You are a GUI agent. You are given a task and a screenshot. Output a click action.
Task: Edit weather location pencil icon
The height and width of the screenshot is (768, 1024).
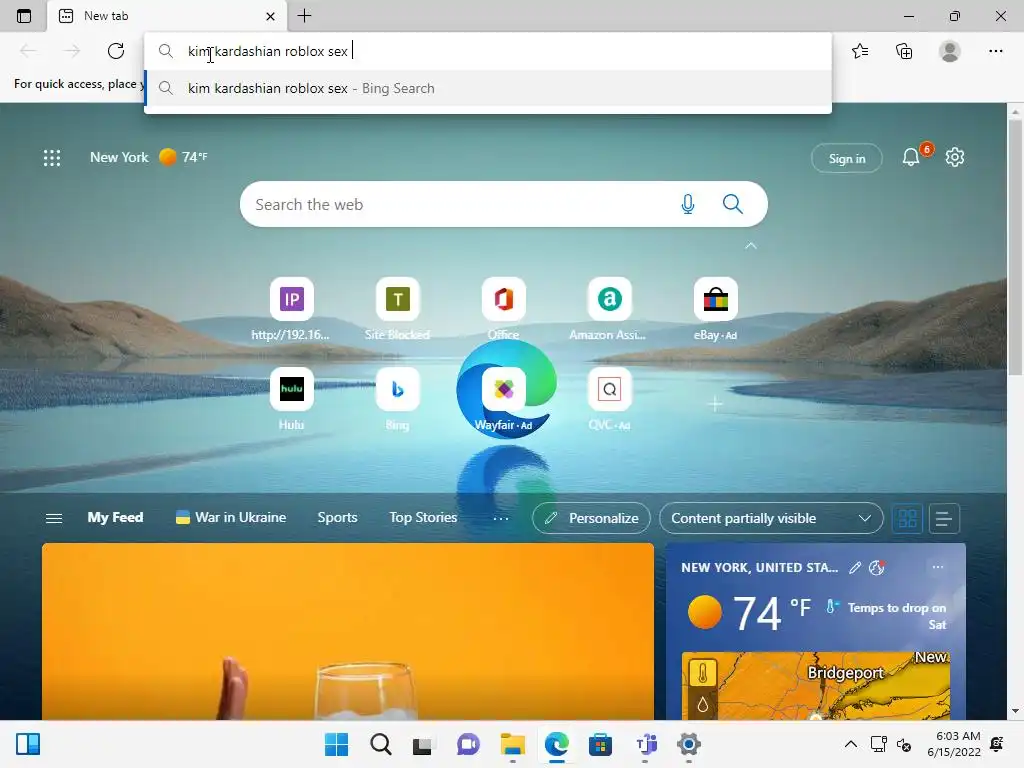pyautogui.click(x=854, y=568)
